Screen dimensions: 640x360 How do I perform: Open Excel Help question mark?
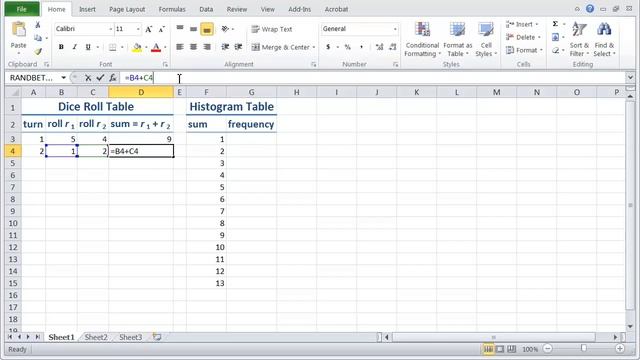(x=590, y=9)
